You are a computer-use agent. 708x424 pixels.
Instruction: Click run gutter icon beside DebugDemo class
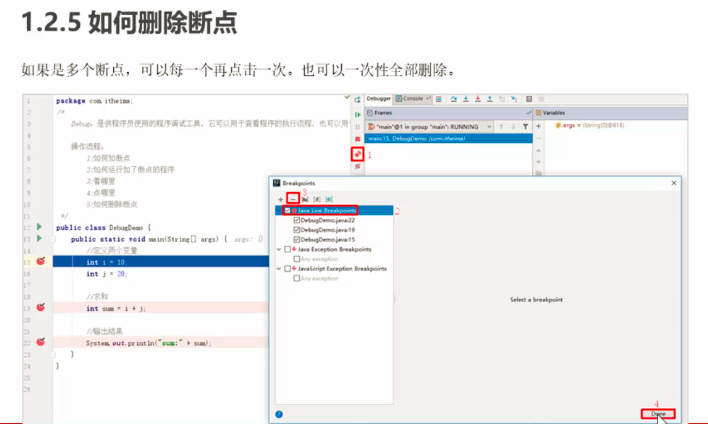pos(39,226)
